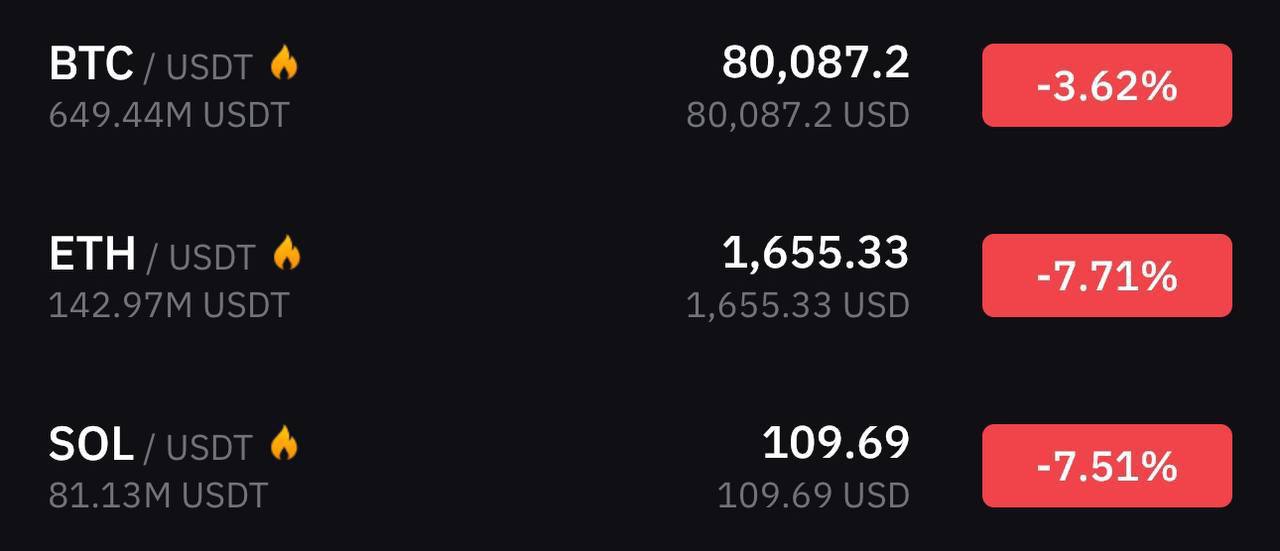Click the USDT quote label beside BTC

[x=209, y=68]
